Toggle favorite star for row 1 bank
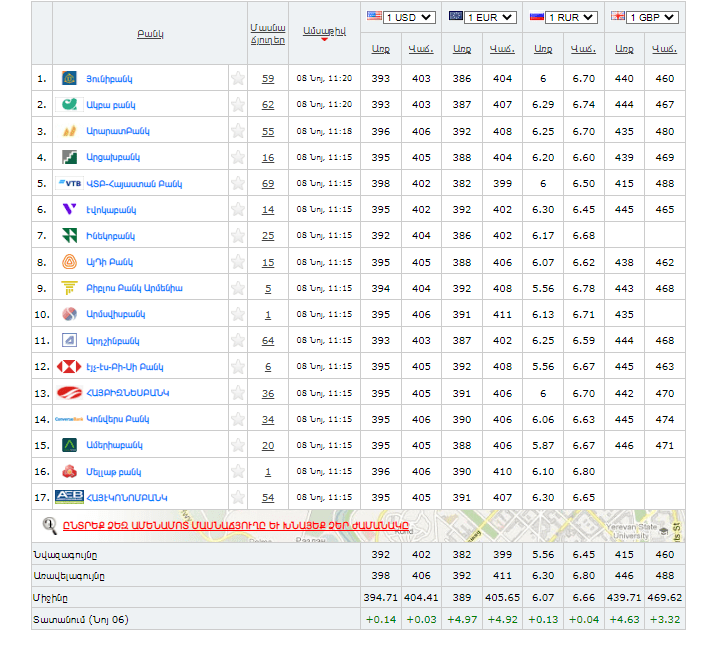This screenshot has width=715, height=649. click(x=238, y=78)
